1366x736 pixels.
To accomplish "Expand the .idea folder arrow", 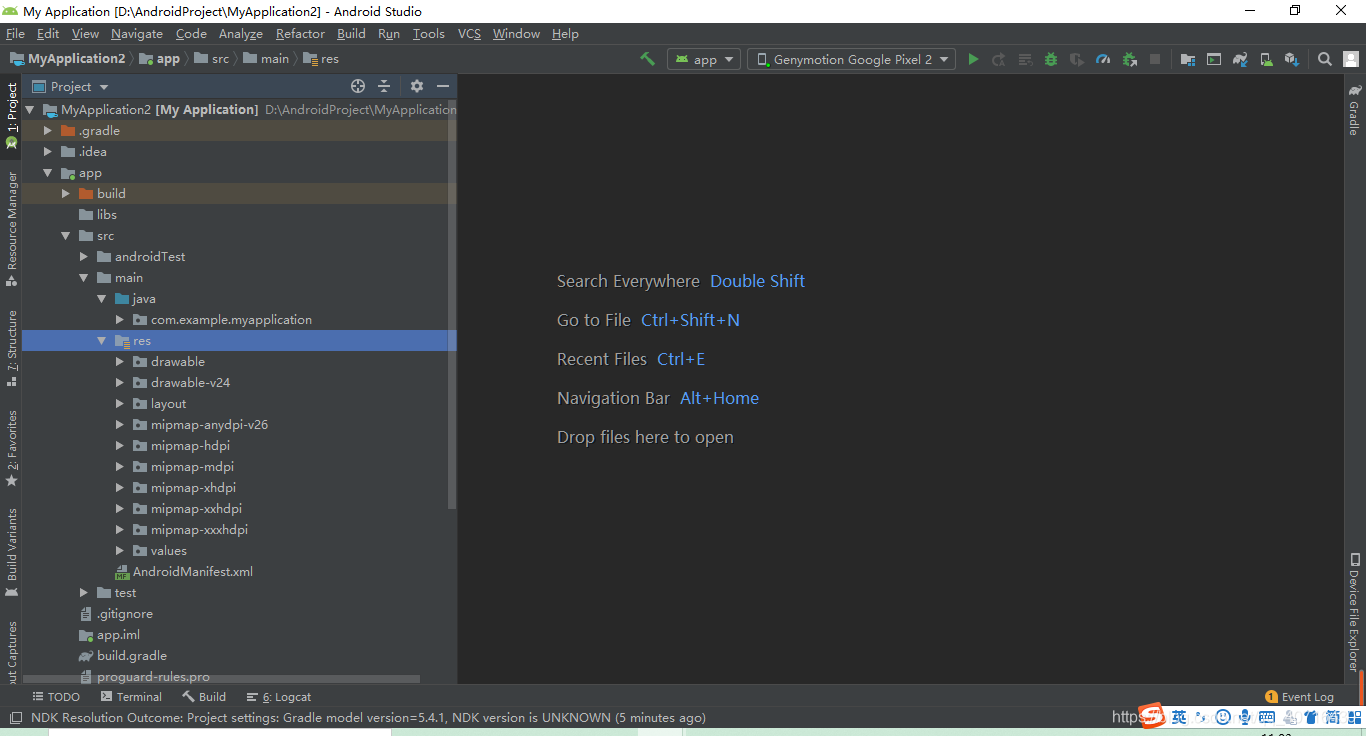I will [47, 151].
